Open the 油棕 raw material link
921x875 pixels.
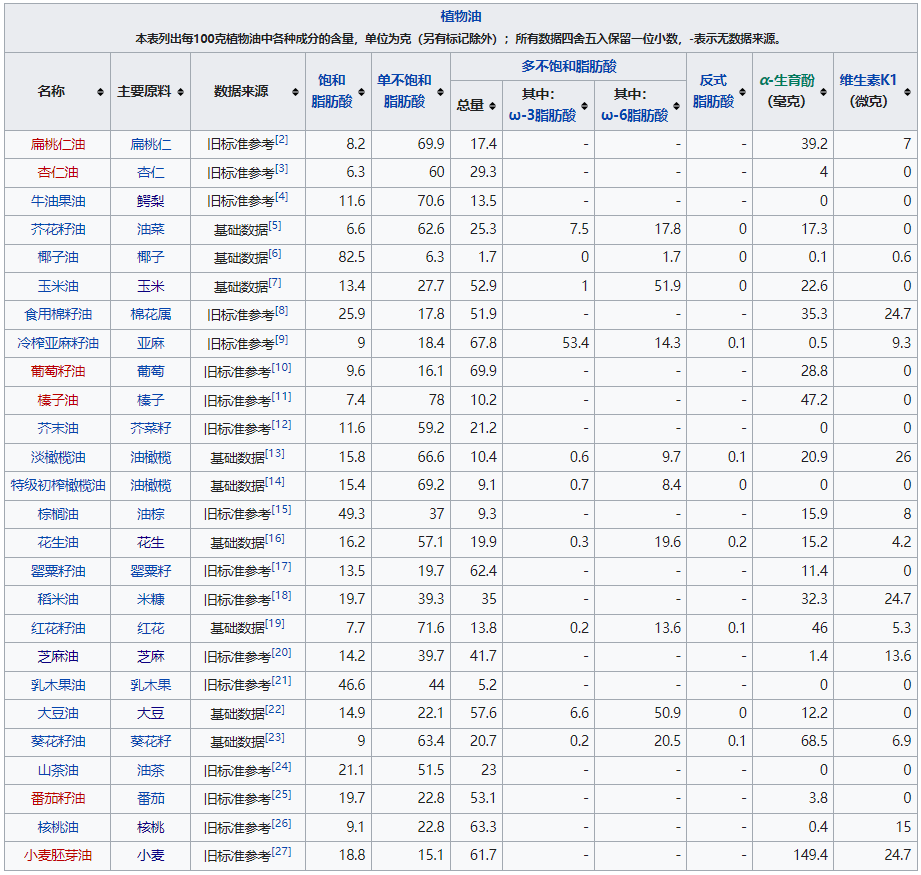click(150, 514)
